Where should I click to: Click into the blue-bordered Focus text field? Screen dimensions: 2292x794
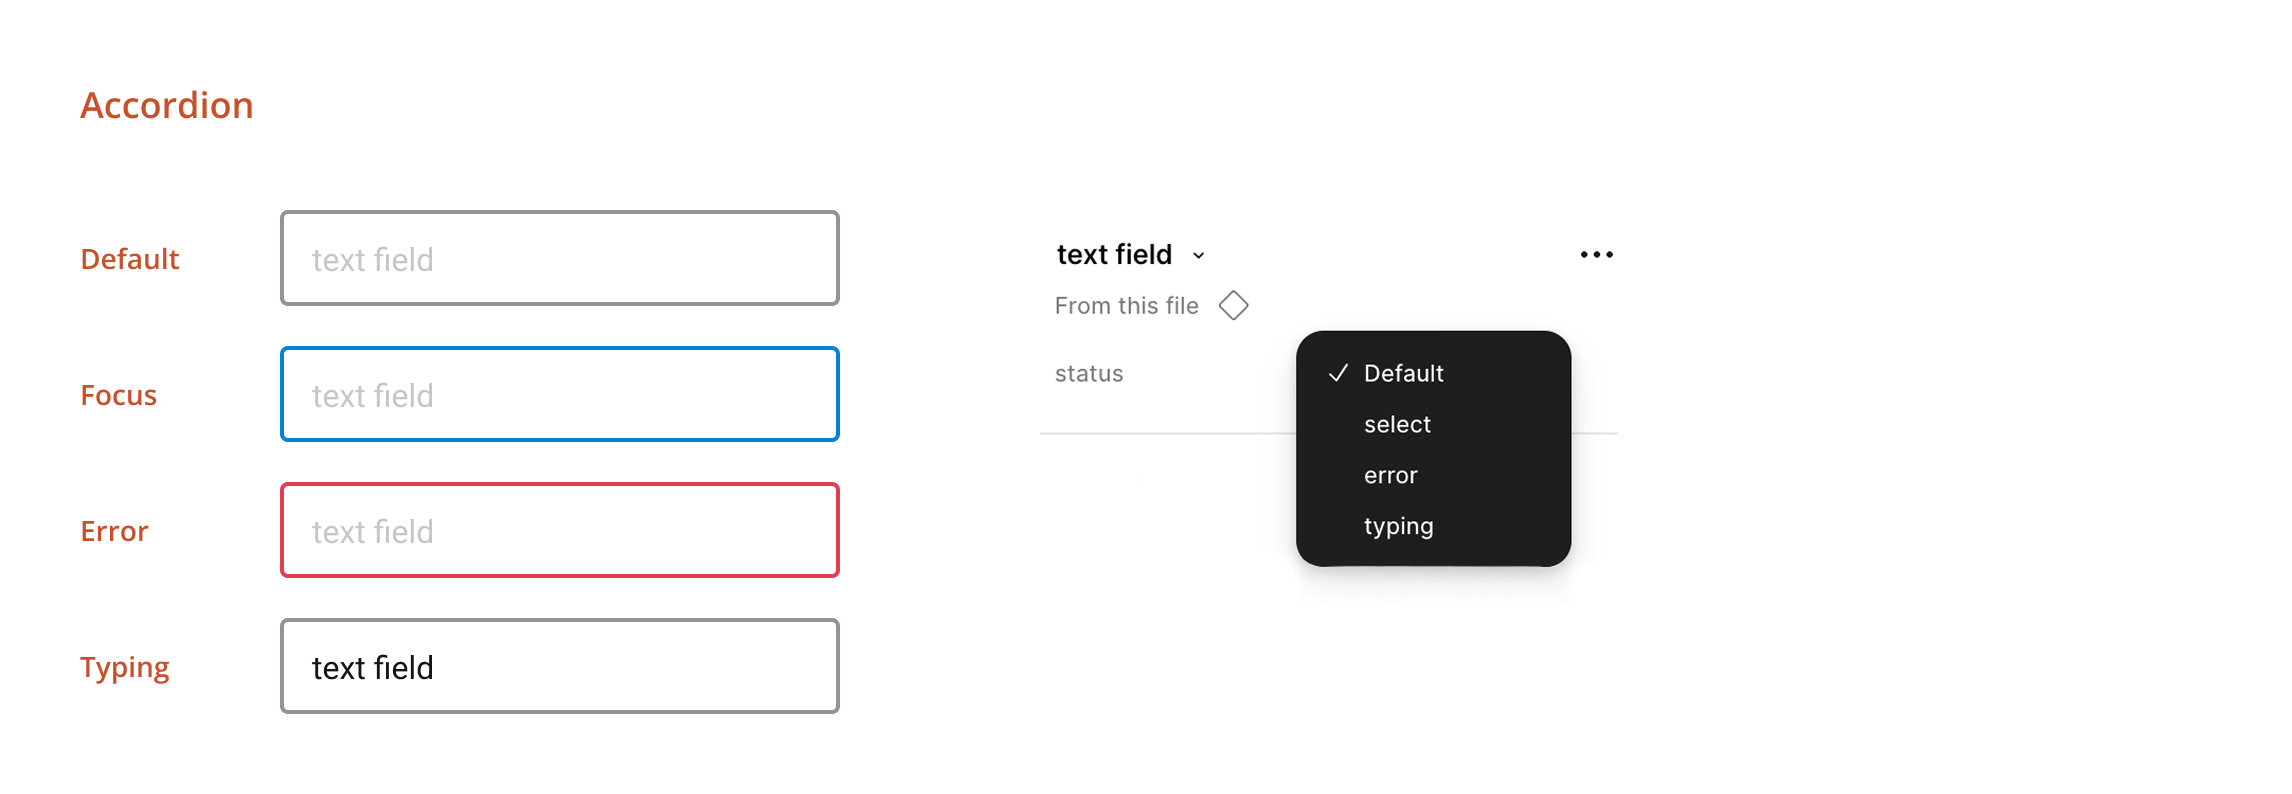click(559, 394)
